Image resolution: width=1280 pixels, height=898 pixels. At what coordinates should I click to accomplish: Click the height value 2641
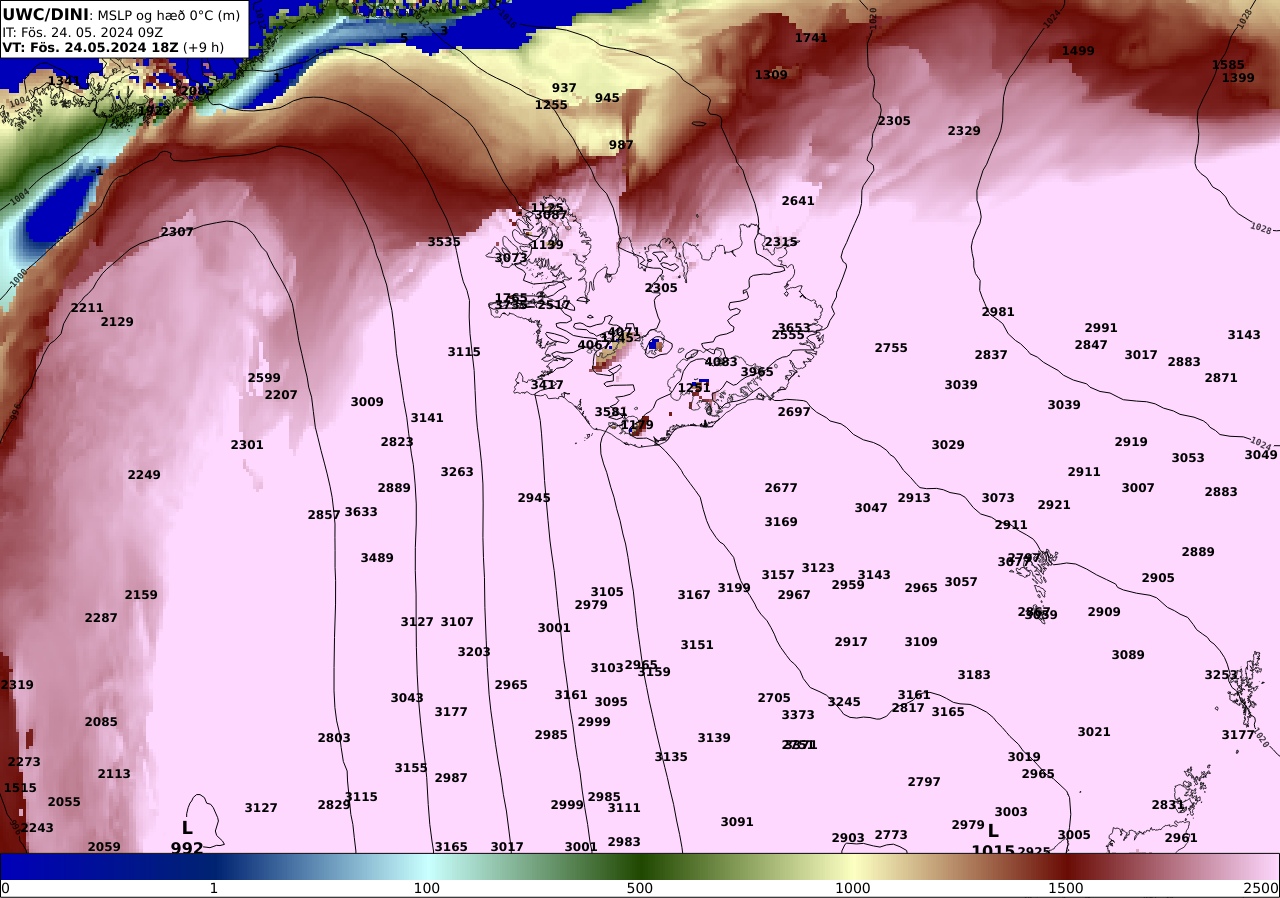798,201
